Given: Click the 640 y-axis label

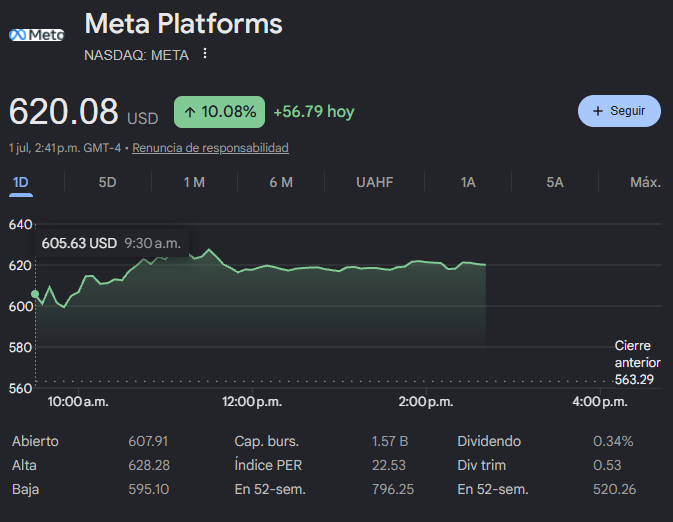Looking at the screenshot, I should pos(20,225).
